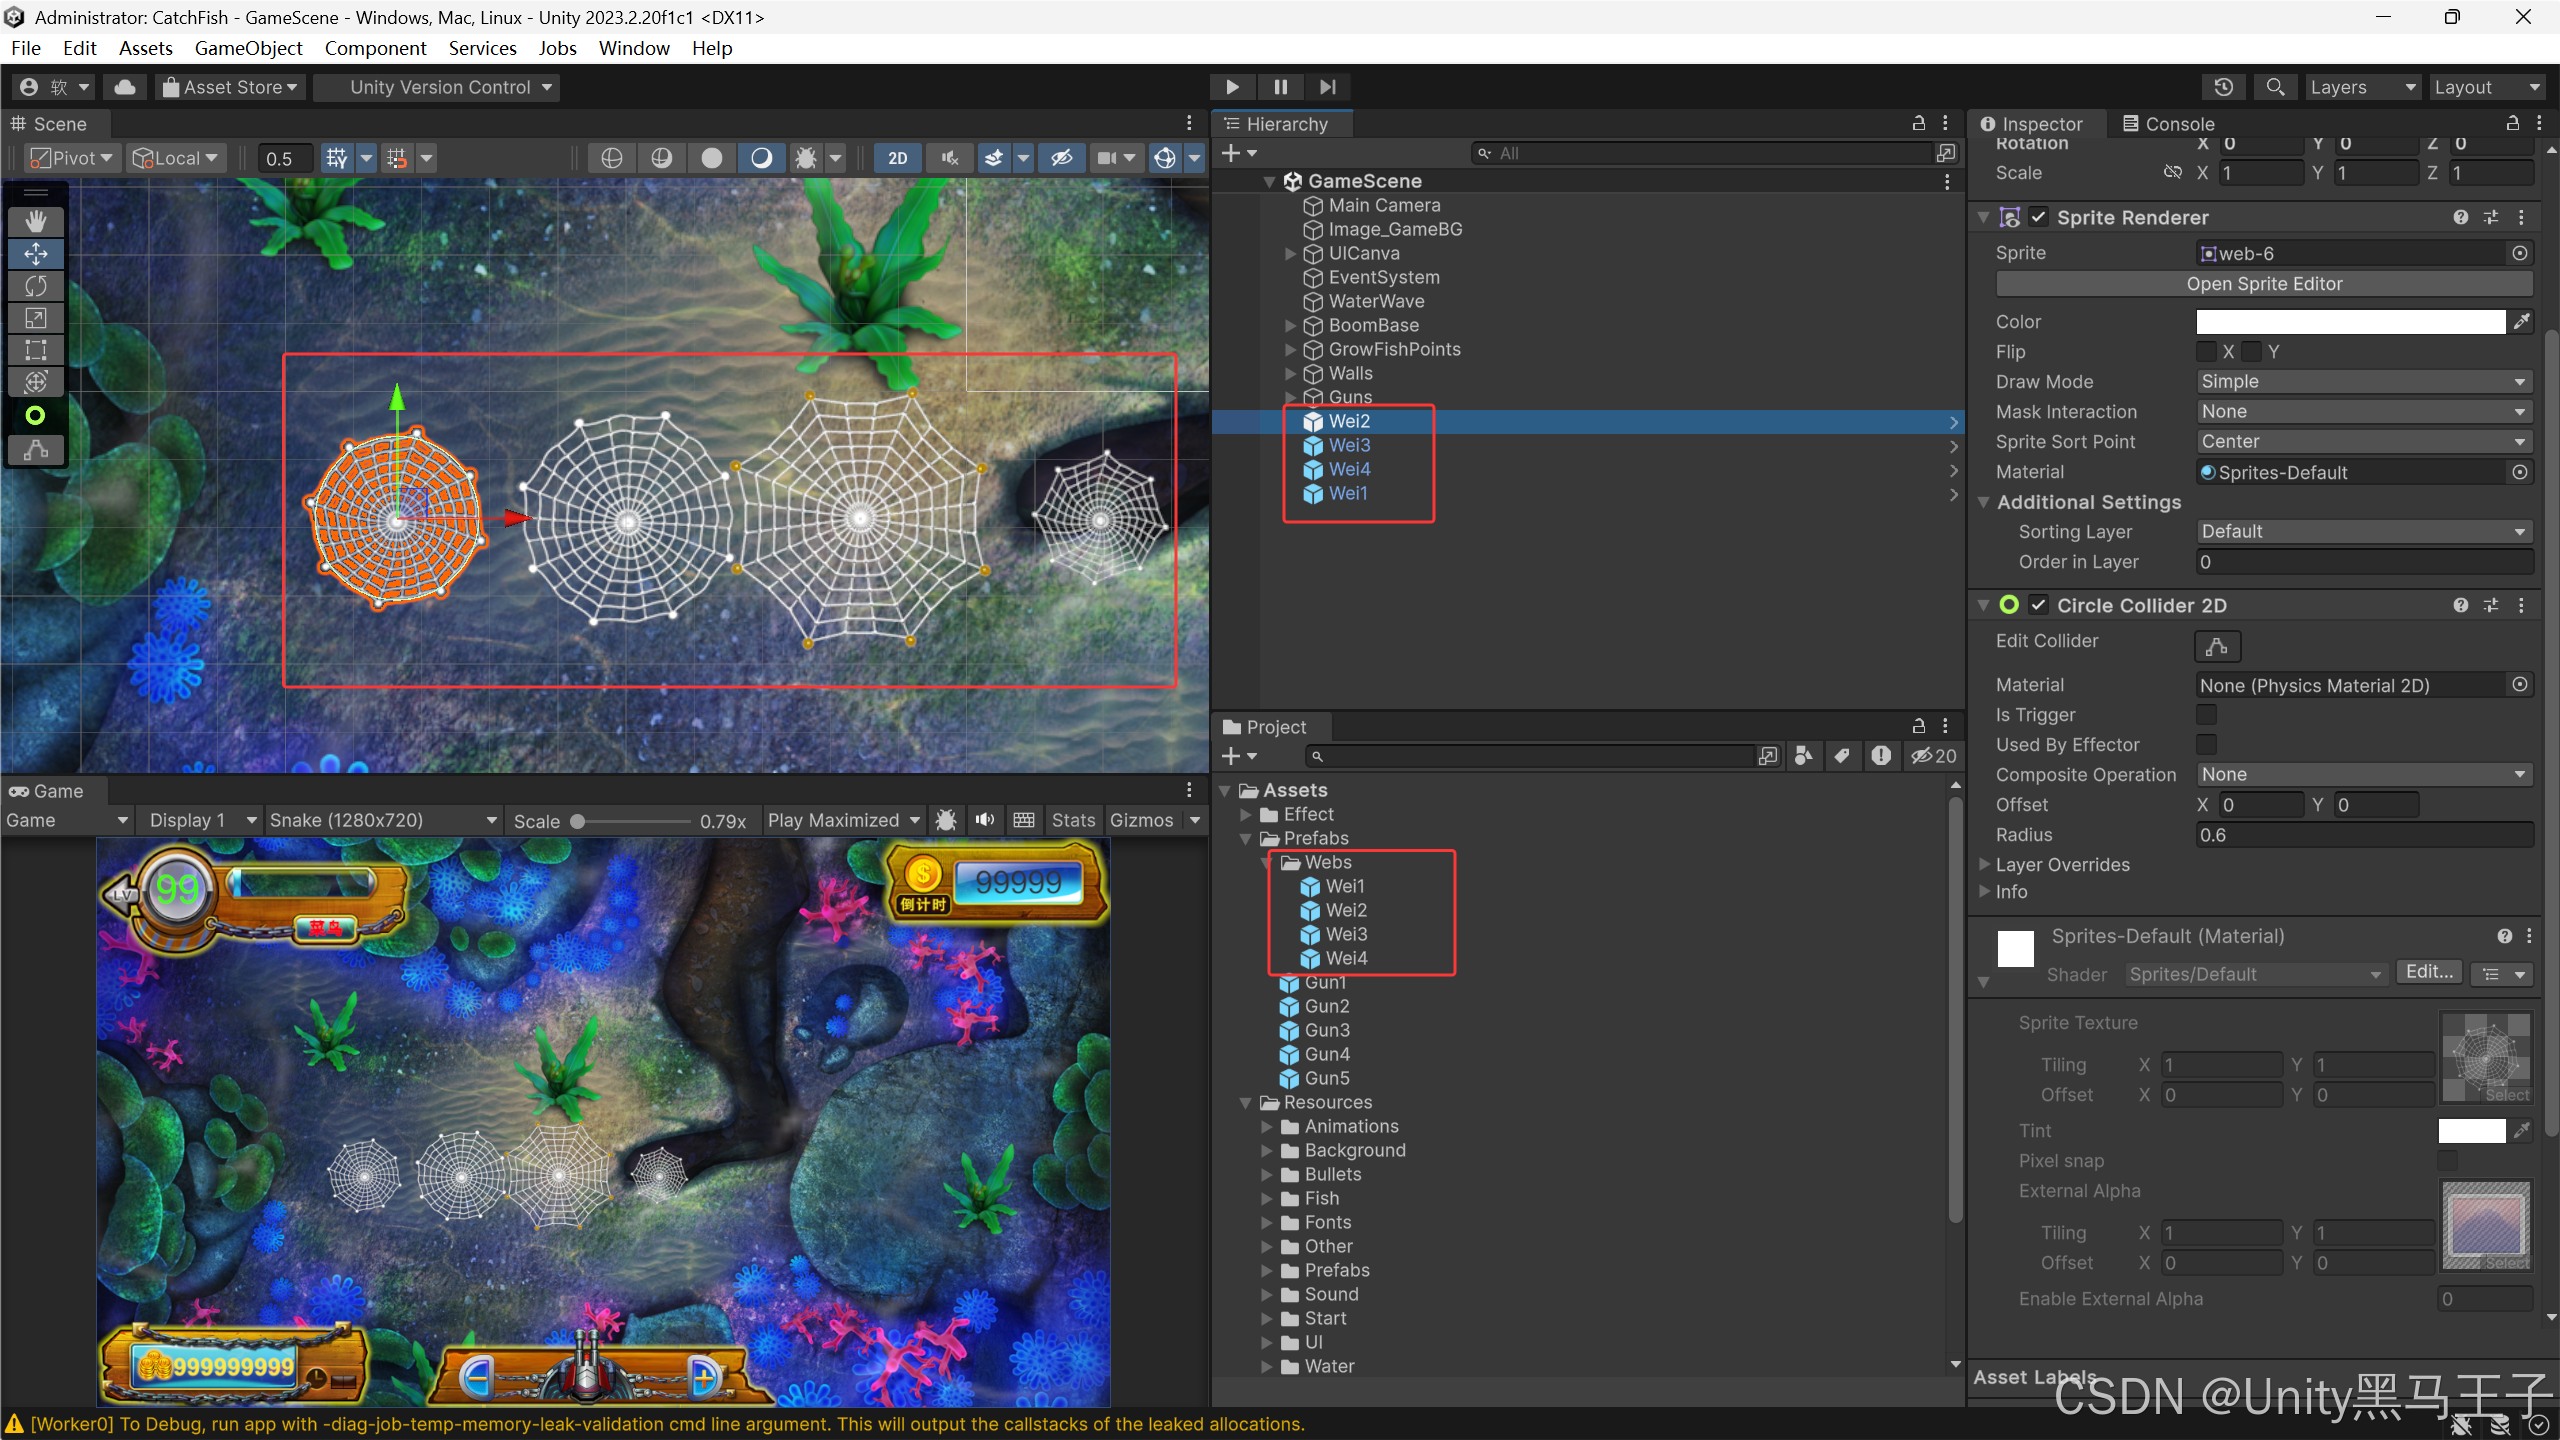Select the Rect tool
Screen dimensions: 2560x1440
click(x=36, y=350)
